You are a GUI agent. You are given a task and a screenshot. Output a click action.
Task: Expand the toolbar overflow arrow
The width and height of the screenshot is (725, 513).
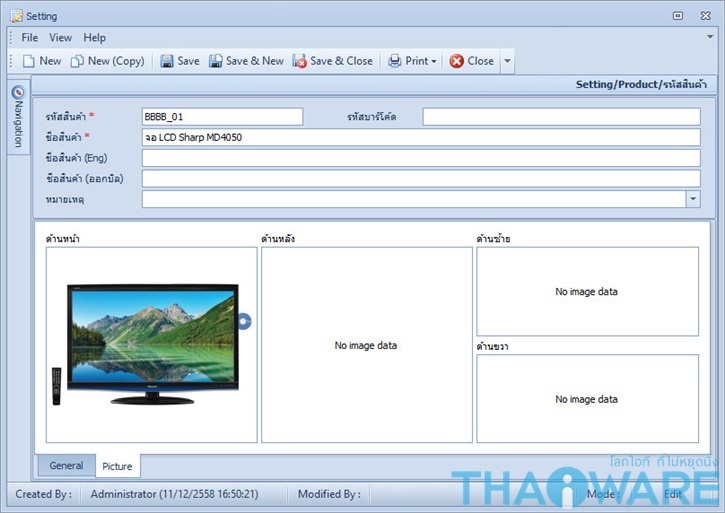pyautogui.click(x=507, y=61)
